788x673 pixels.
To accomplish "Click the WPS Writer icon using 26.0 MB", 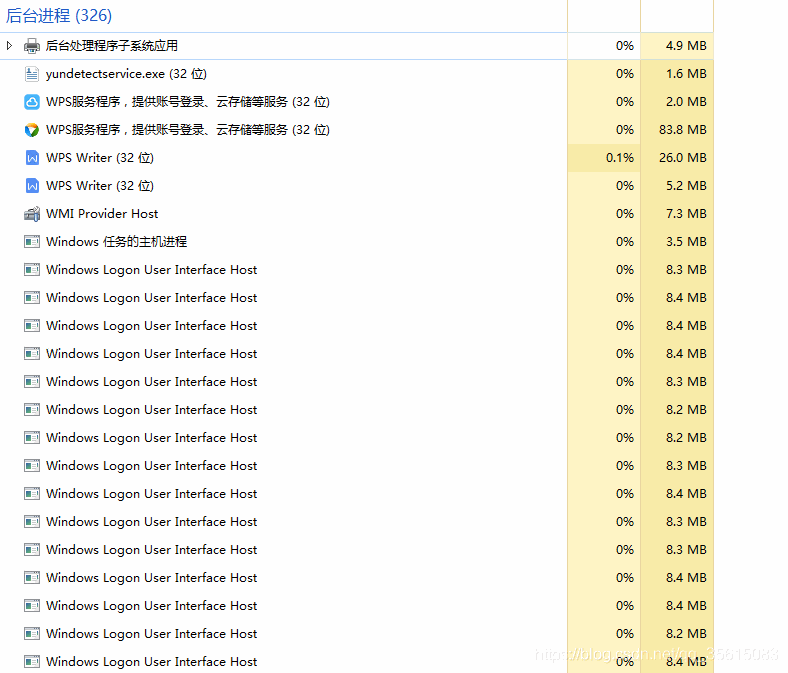I will click(x=32, y=158).
